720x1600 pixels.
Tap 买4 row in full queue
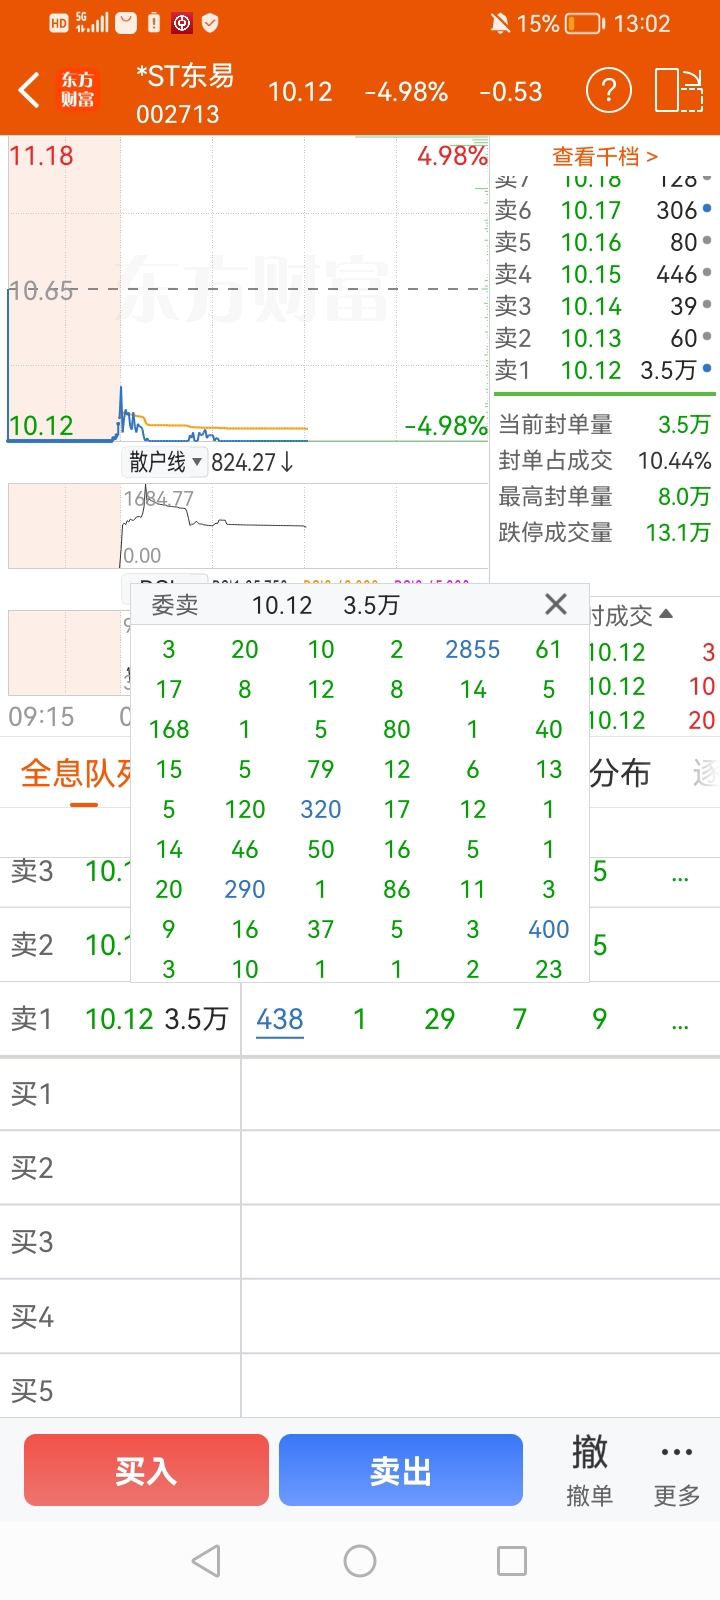click(360, 1317)
